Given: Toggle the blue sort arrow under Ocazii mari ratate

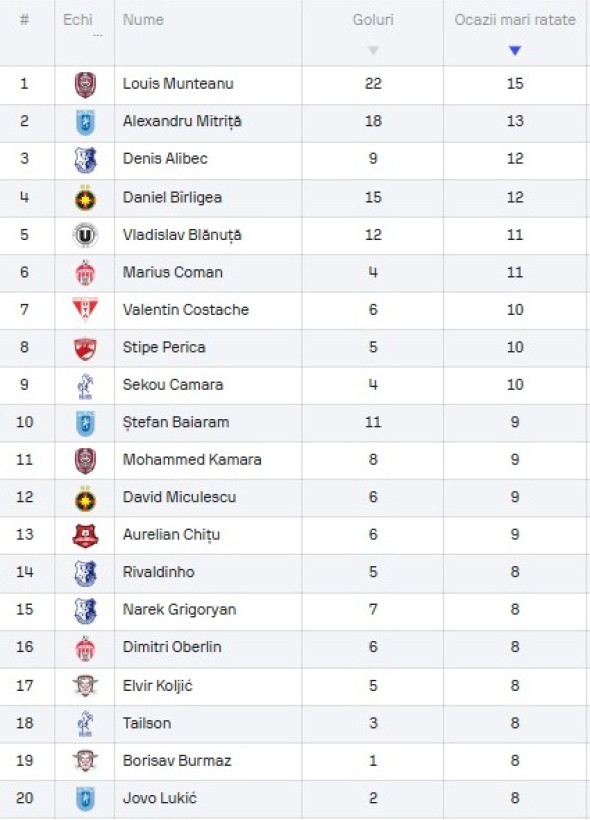Looking at the screenshot, I should tap(515, 51).
